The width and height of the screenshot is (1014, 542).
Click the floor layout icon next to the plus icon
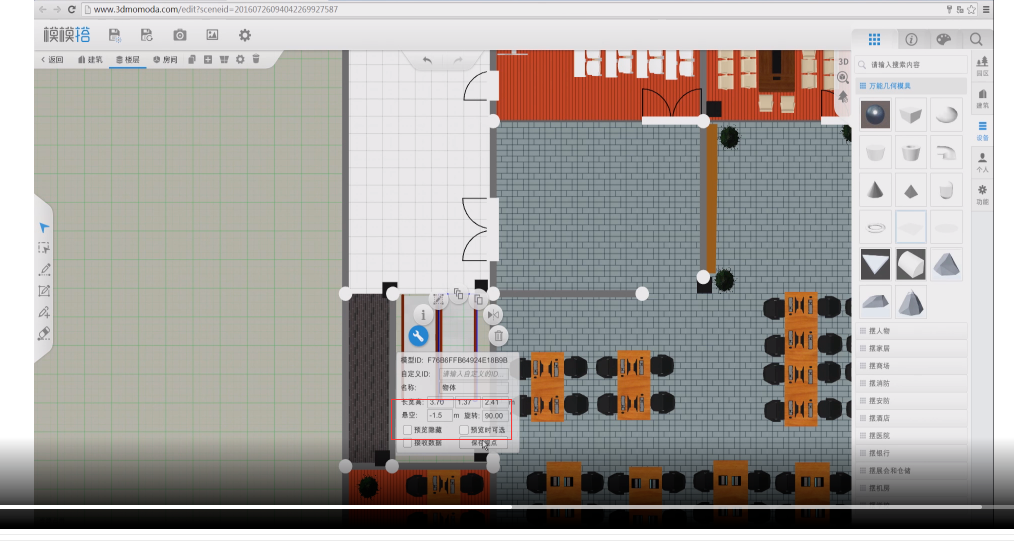pos(224,60)
